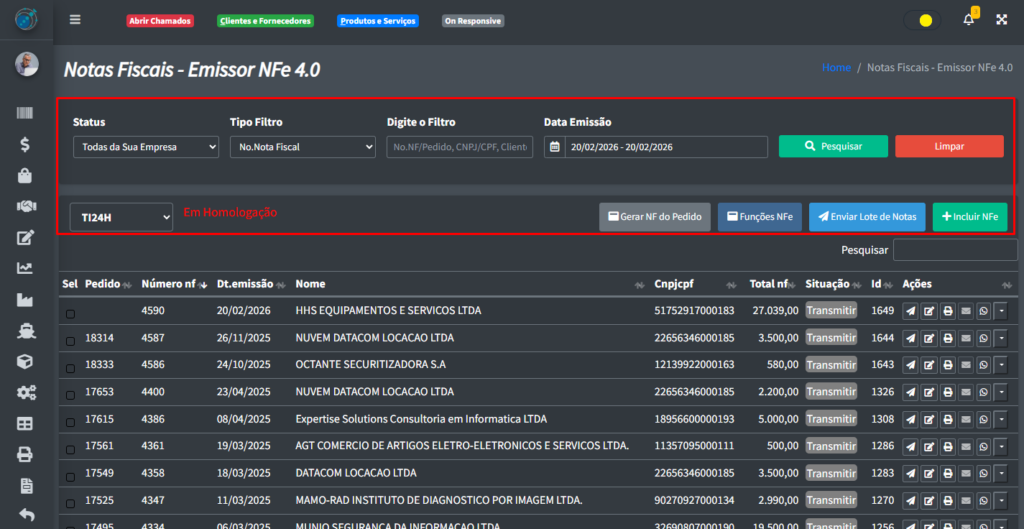The image size is (1024, 529).
Task: Check the box for HHS EQUIPAMENTOS row
Action: [x=70, y=313]
